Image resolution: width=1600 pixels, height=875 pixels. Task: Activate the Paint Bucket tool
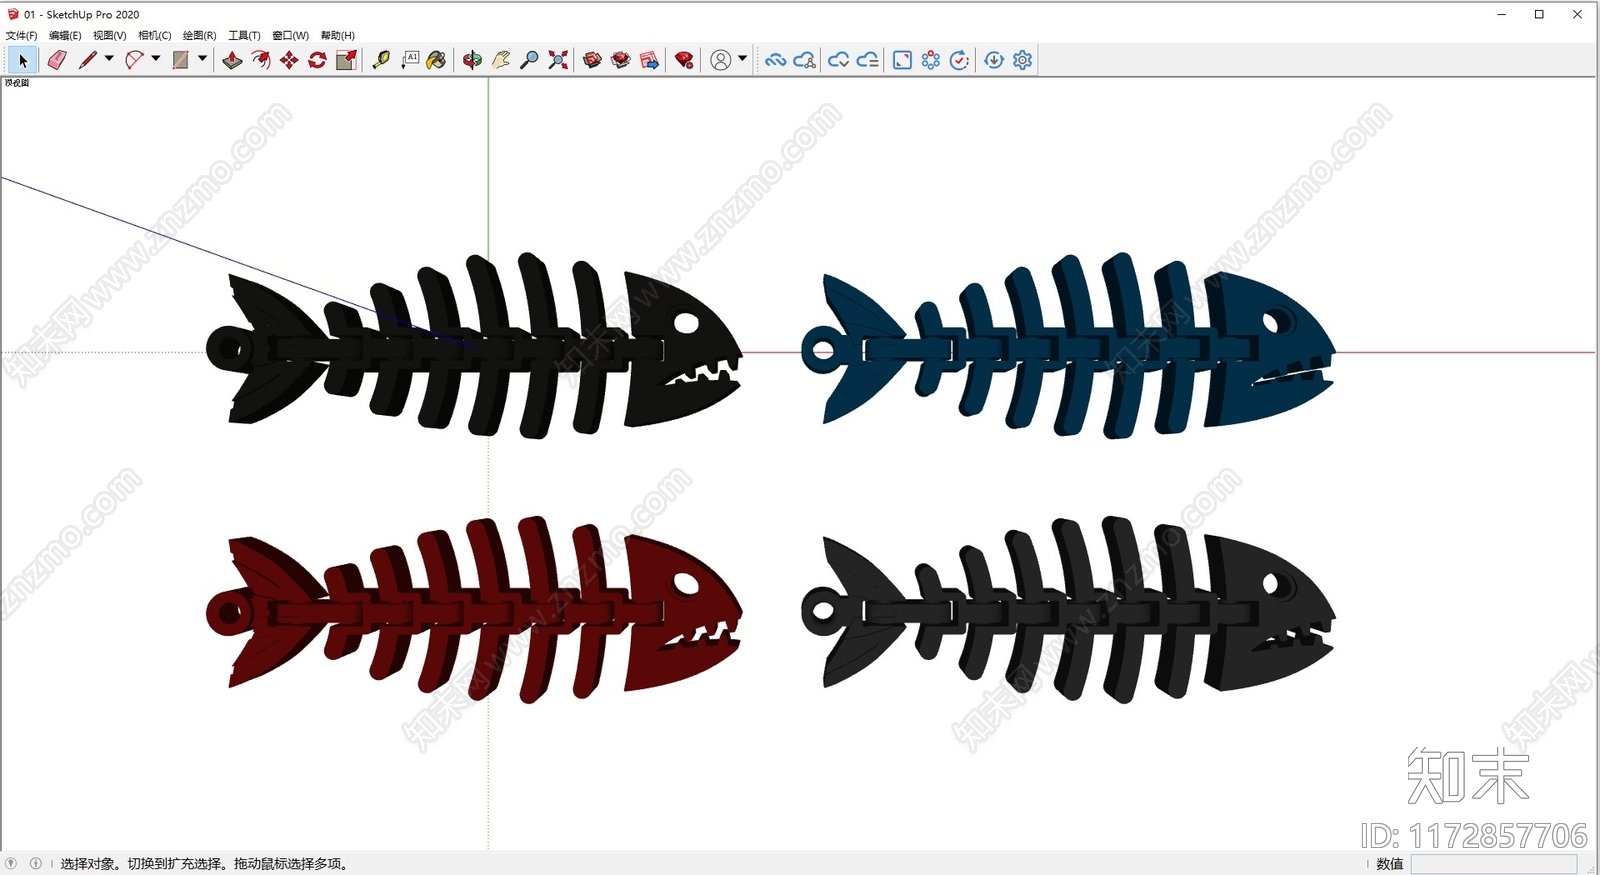436,60
